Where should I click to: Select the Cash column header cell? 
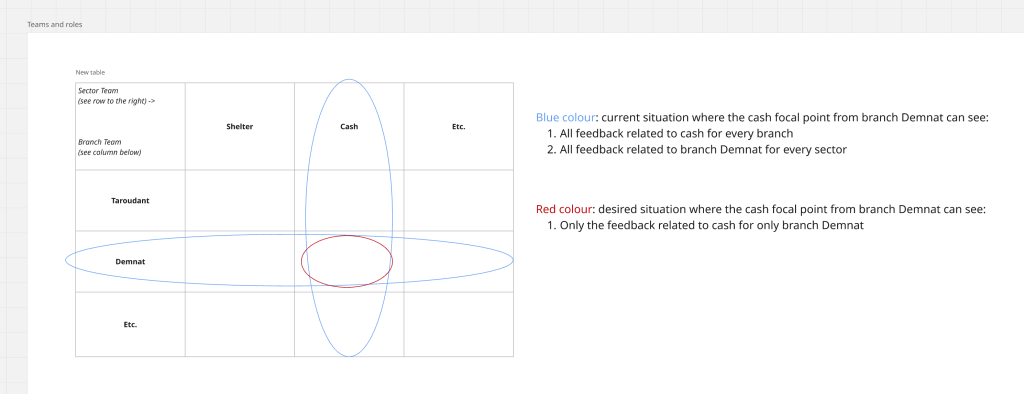(x=349, y=127)
